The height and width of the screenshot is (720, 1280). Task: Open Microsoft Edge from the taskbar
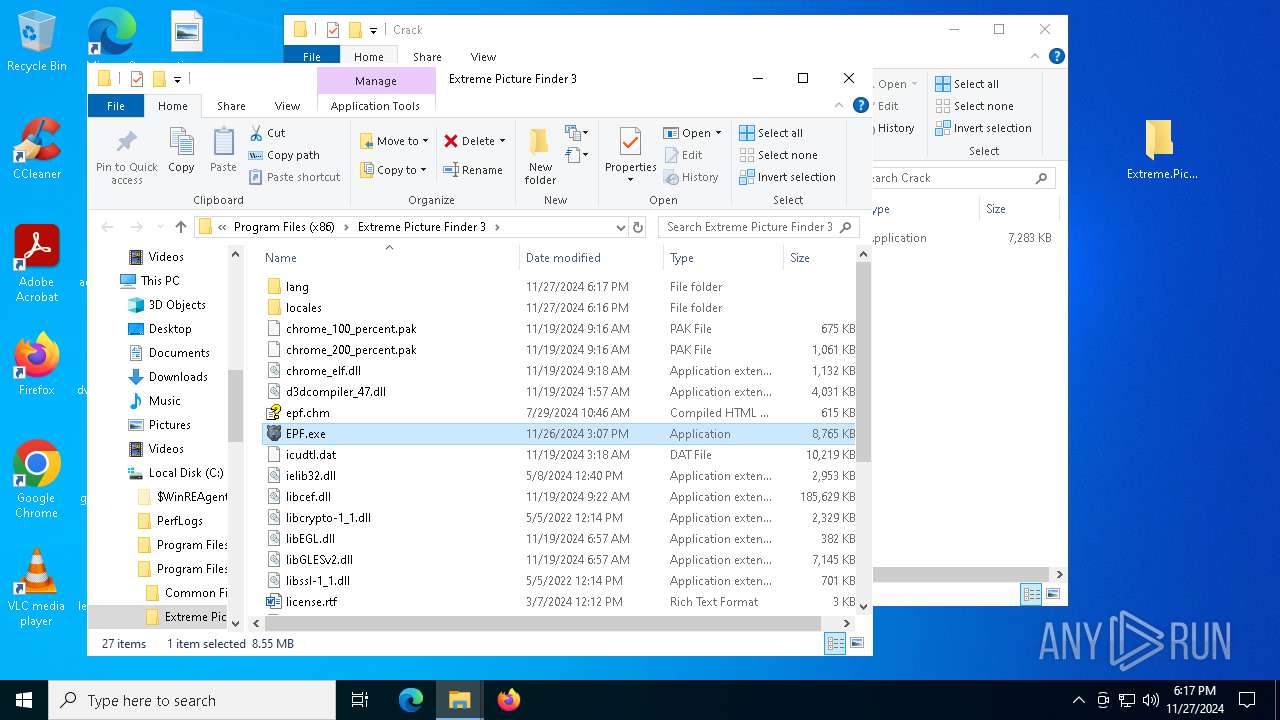tap(411, 700)
